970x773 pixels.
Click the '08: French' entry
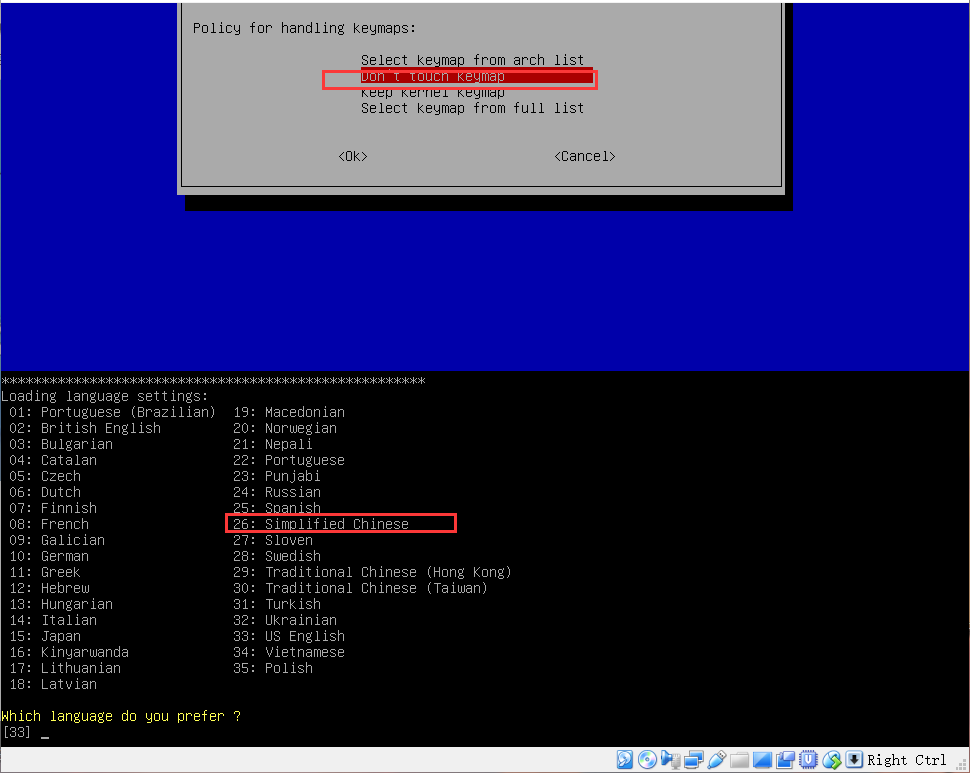(x=49, y=524)
